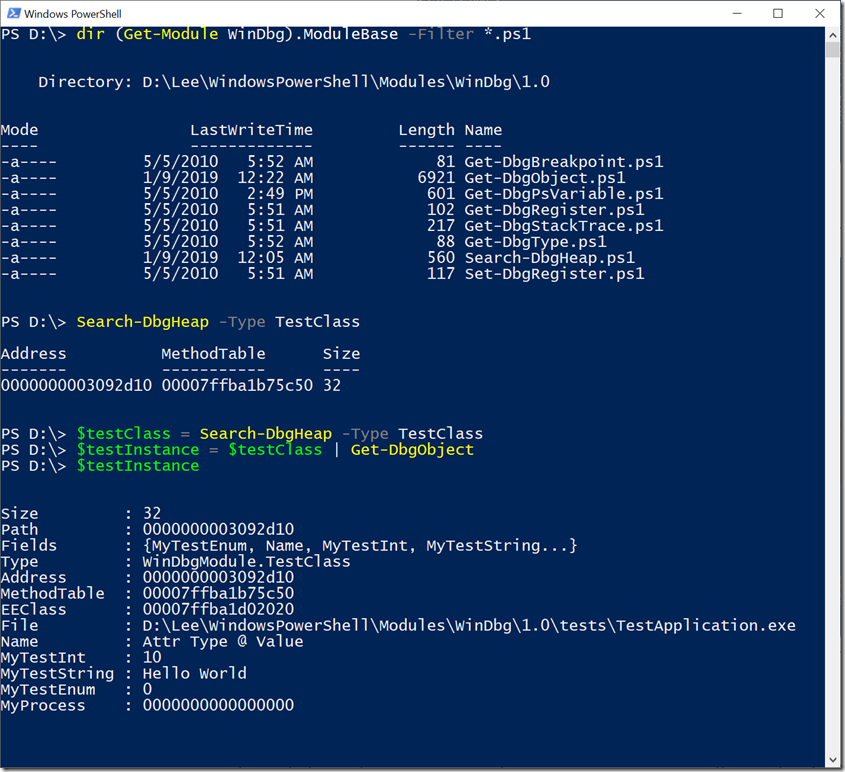
Task: Click the PowerShell icon in the title bar
Action: [13, 13]
